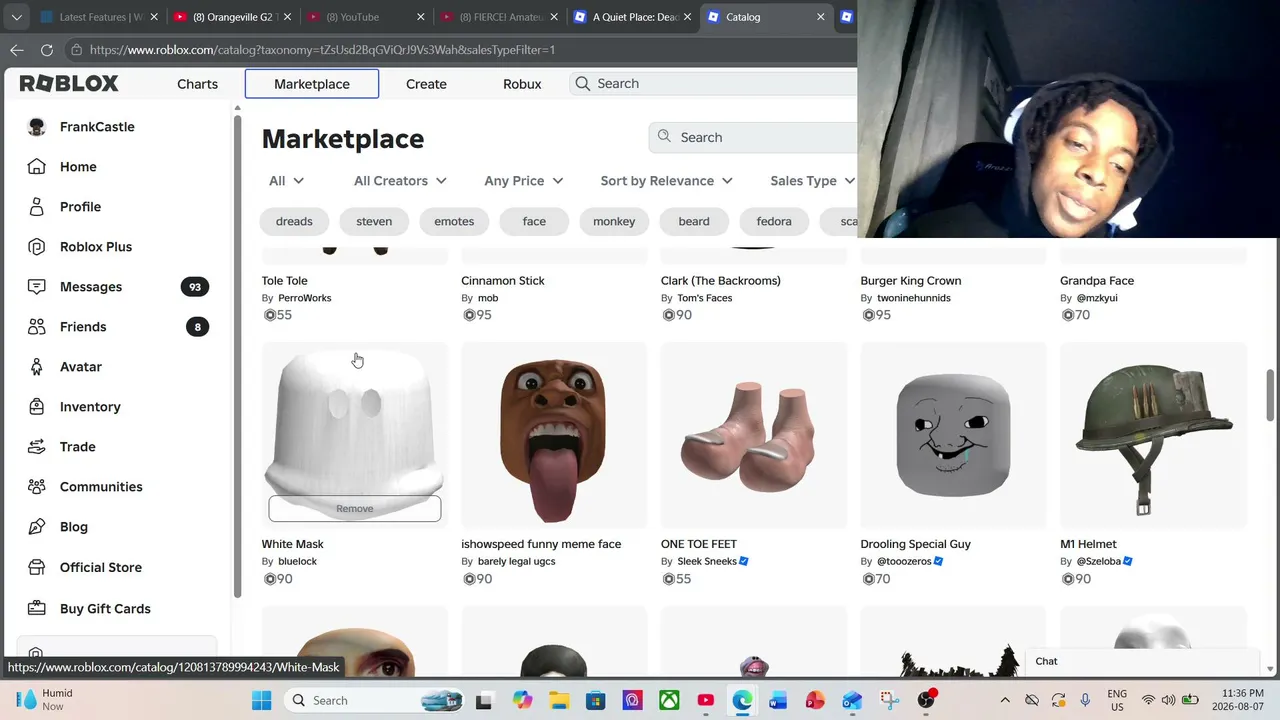Select the steven tag chip

(x=374, y=221)
